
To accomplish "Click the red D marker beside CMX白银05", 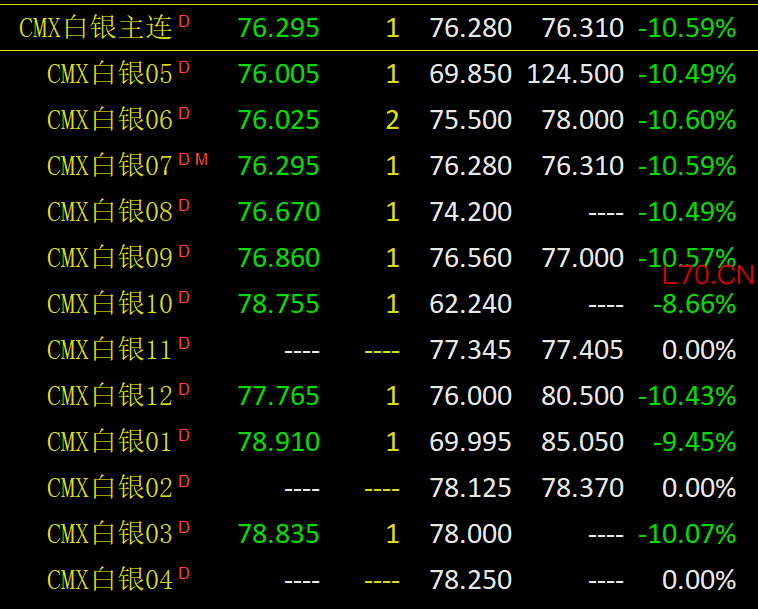I will tap(184, 67).
